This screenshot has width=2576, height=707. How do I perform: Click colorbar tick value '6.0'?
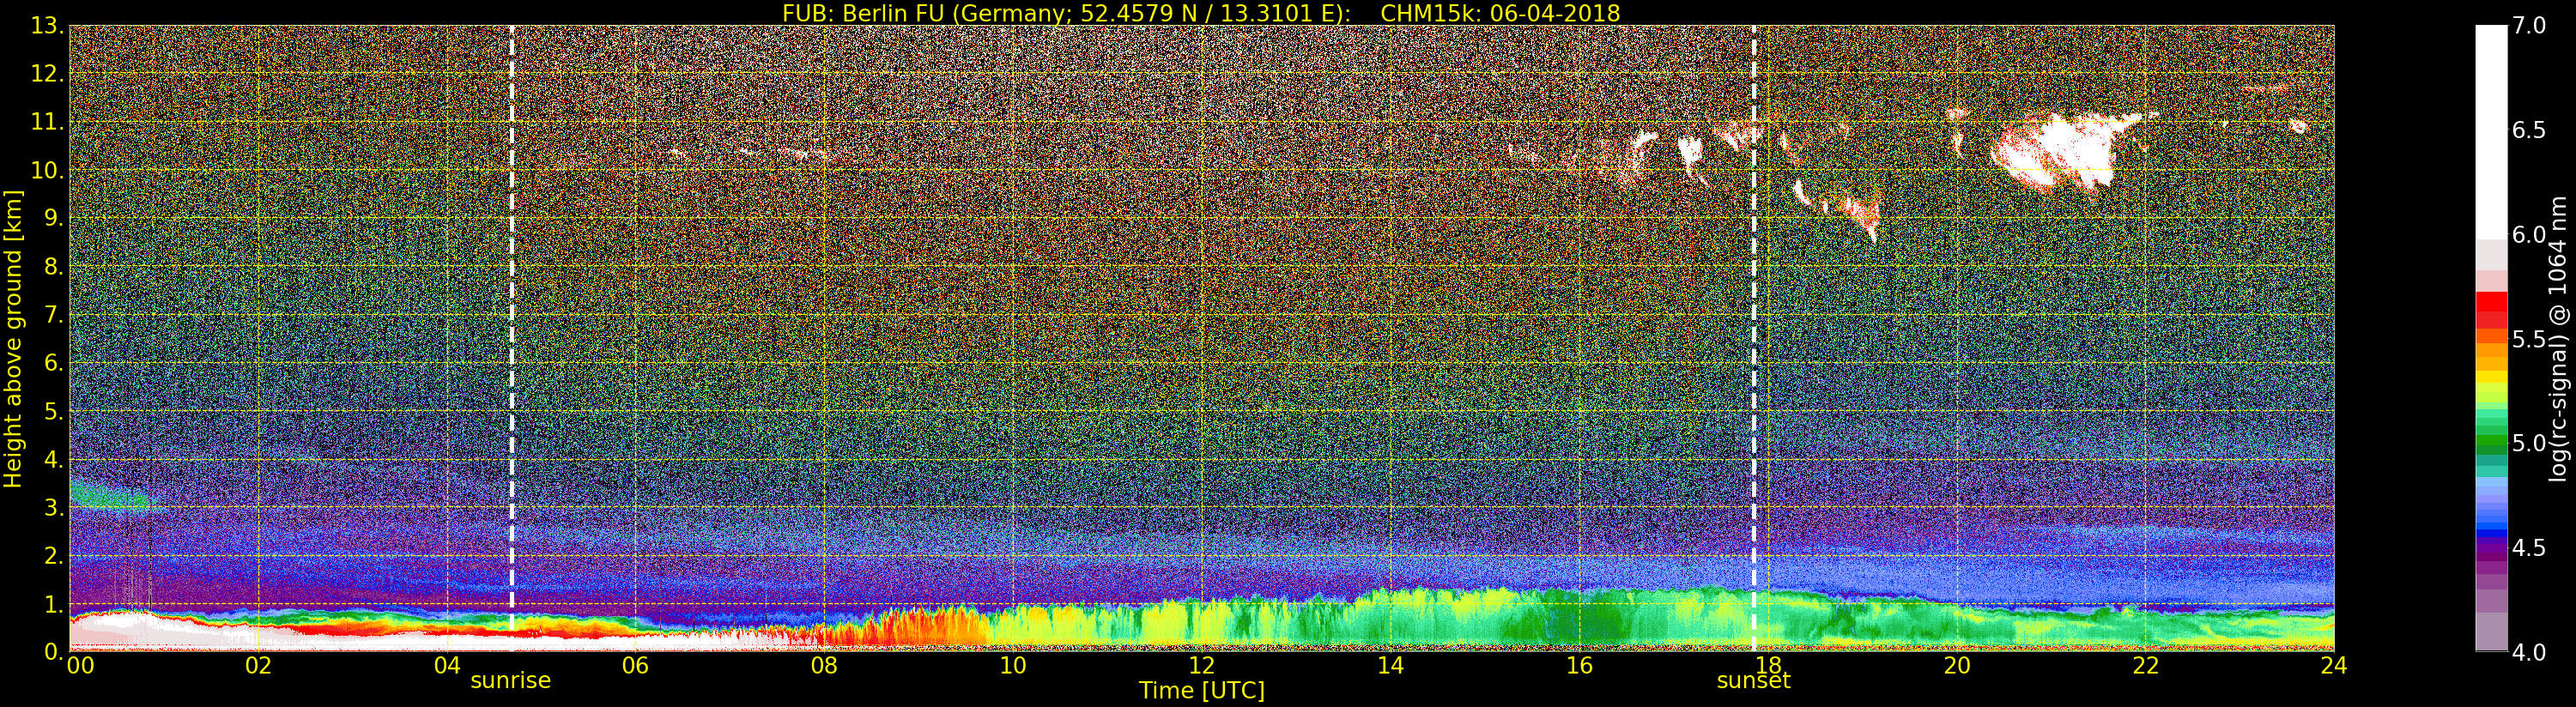[x=2529, y=234]
